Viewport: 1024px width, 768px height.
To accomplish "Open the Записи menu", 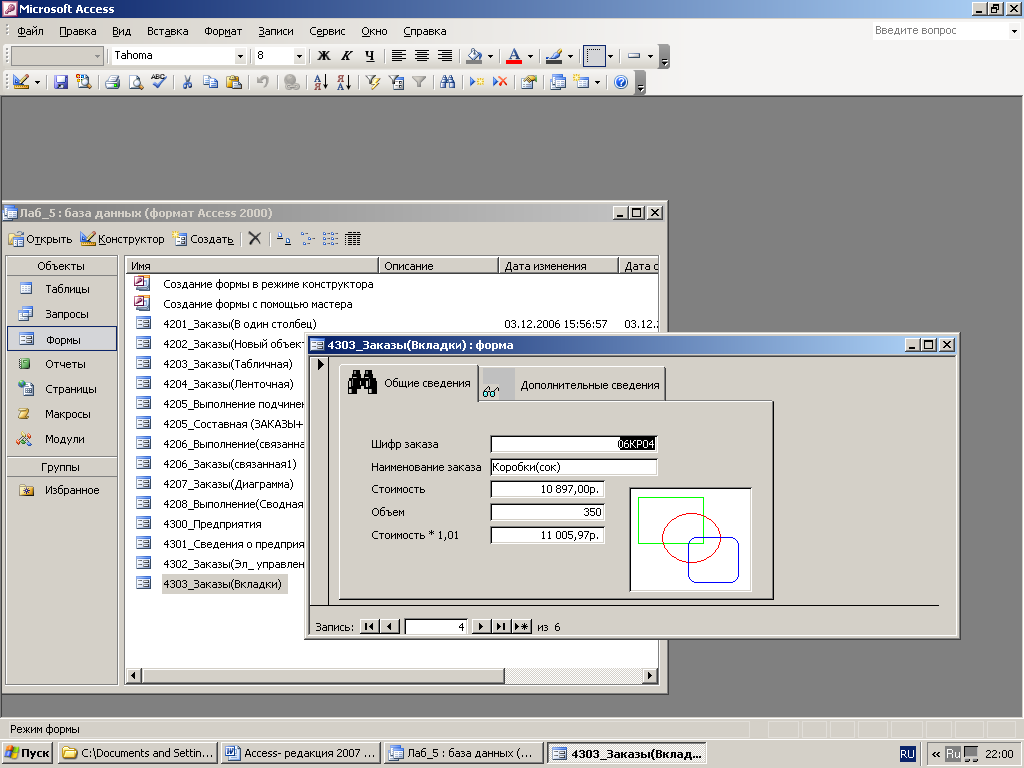I will 276,31.
